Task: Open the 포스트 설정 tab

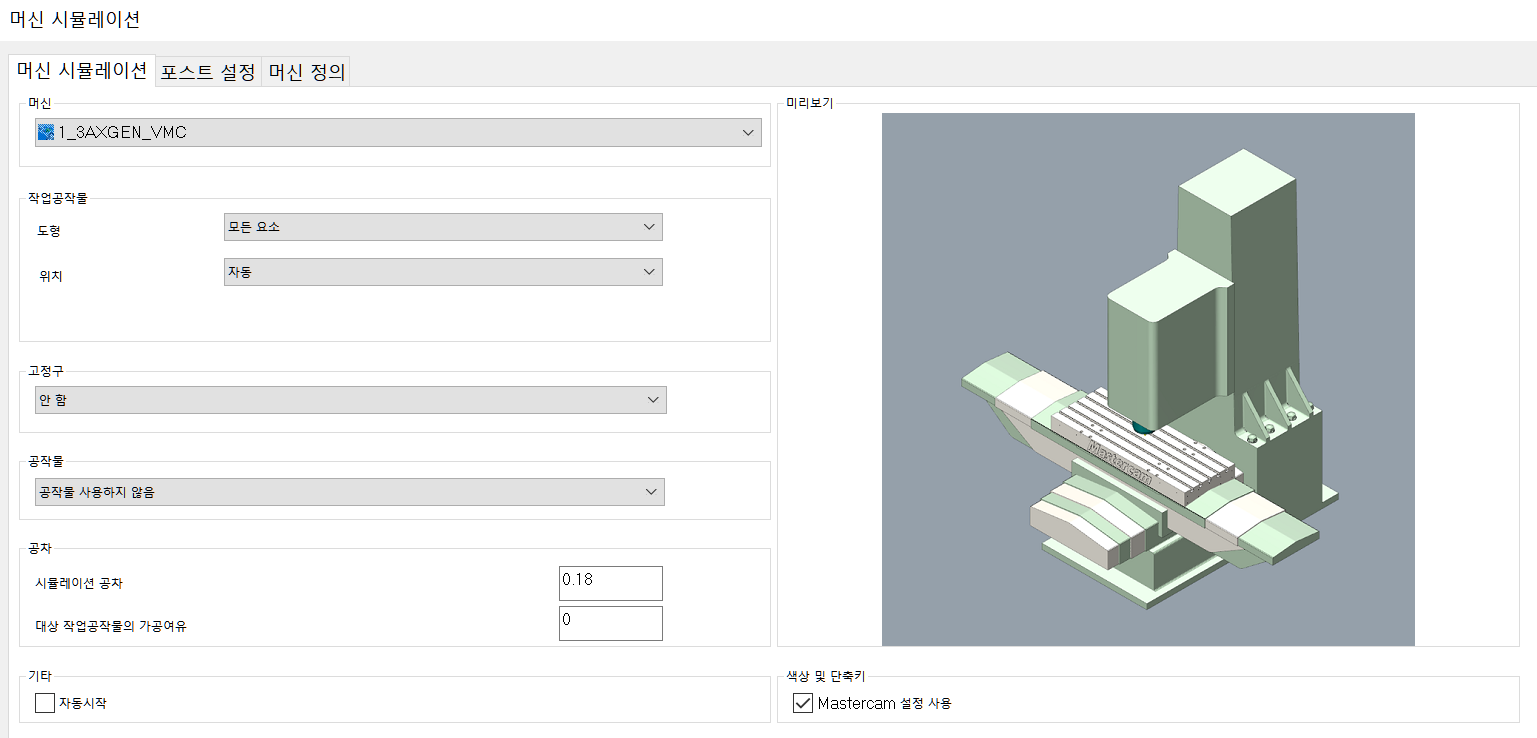Action: pos(209,72)
